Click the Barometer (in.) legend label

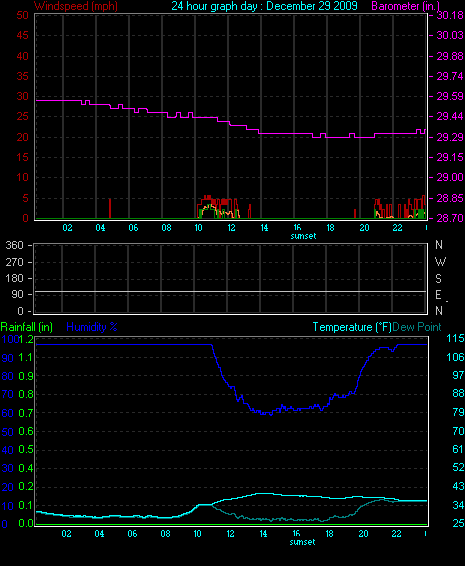(x=406, y=6)
